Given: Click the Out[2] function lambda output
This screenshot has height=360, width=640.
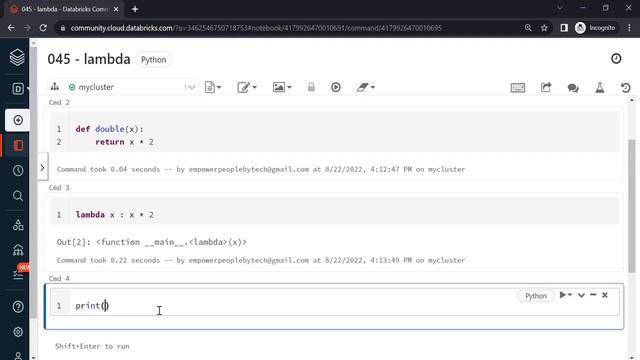Looking at the screenshot, I should click(x=151, y=242).
